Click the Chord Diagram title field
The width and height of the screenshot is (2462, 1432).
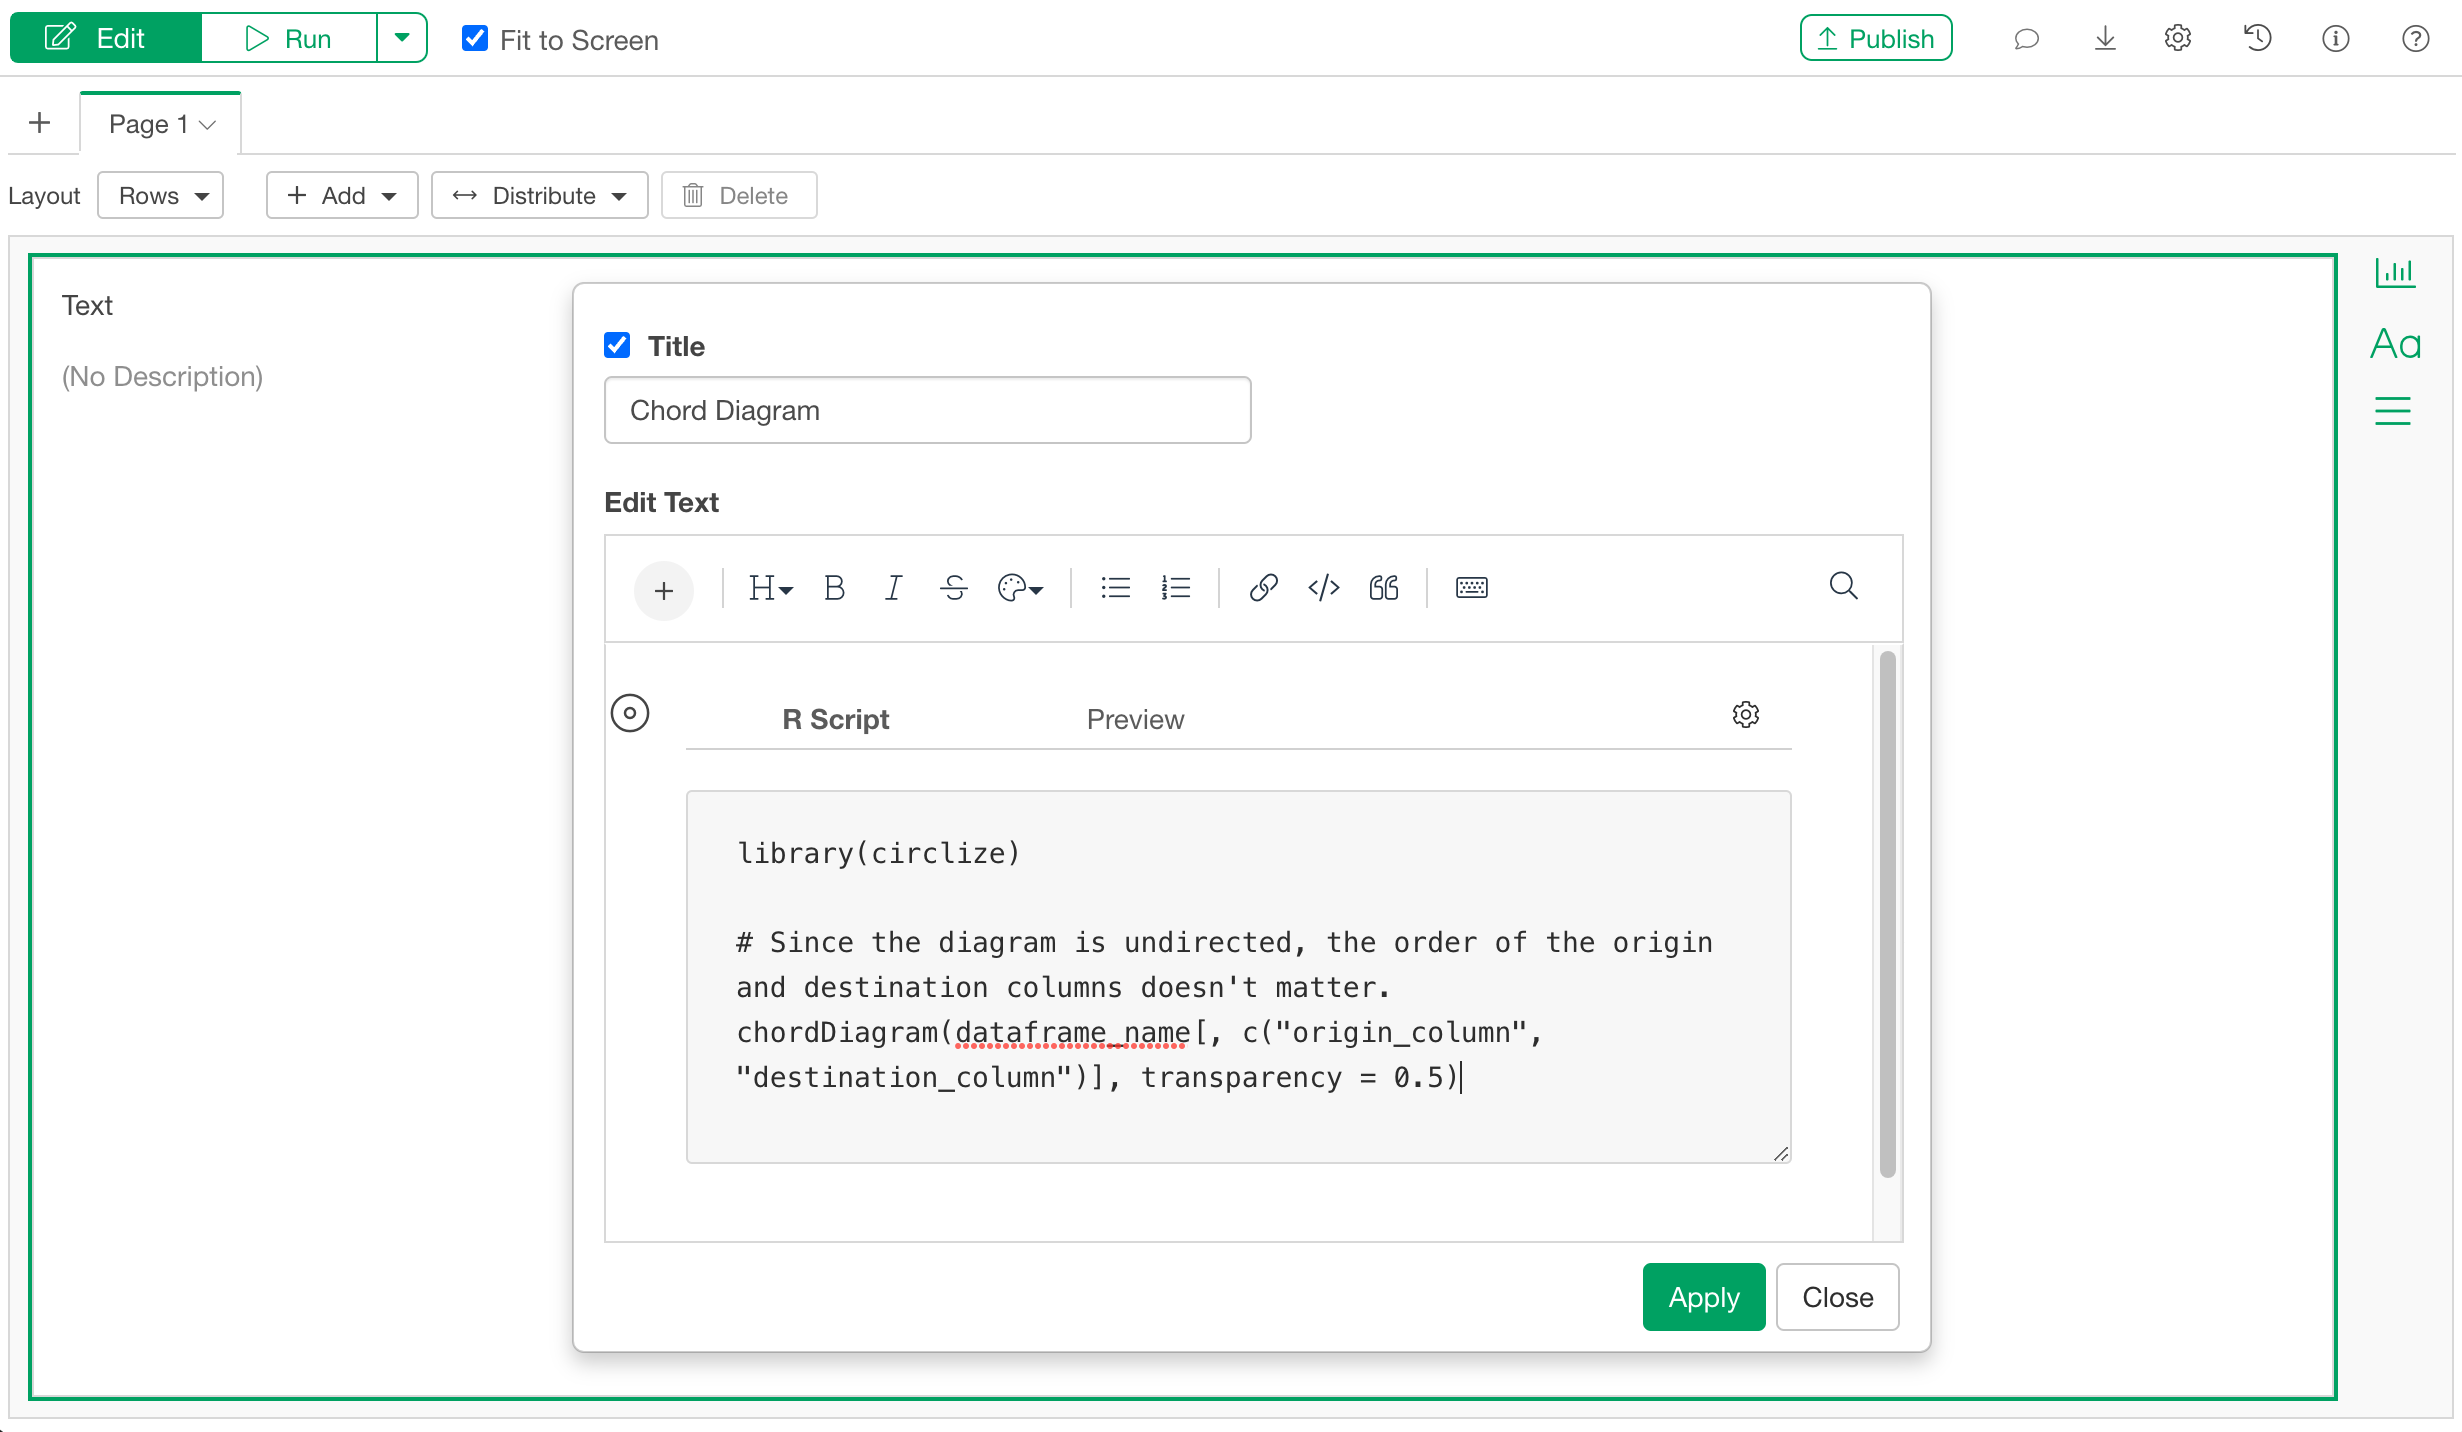[927, 410]
